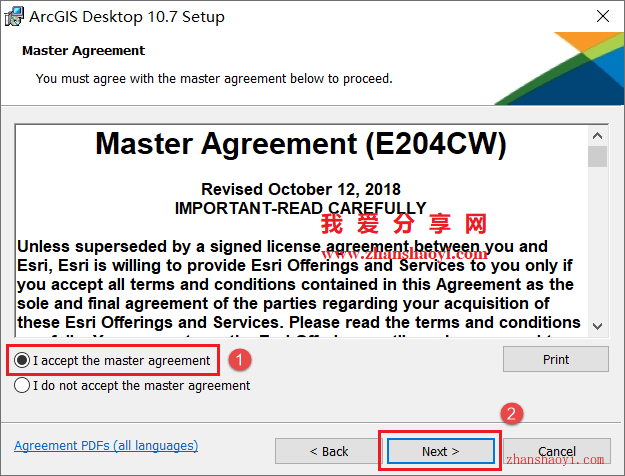The width and height of the screenshot is (625, 476).
Task: Click the ArcGIS Desktop 10.7 Setup title text
Action: [127, 17]
